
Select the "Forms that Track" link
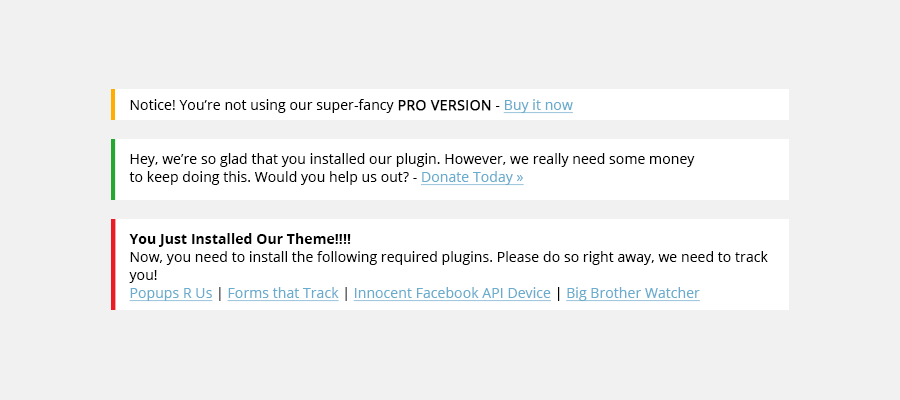(x=283, y=293)
